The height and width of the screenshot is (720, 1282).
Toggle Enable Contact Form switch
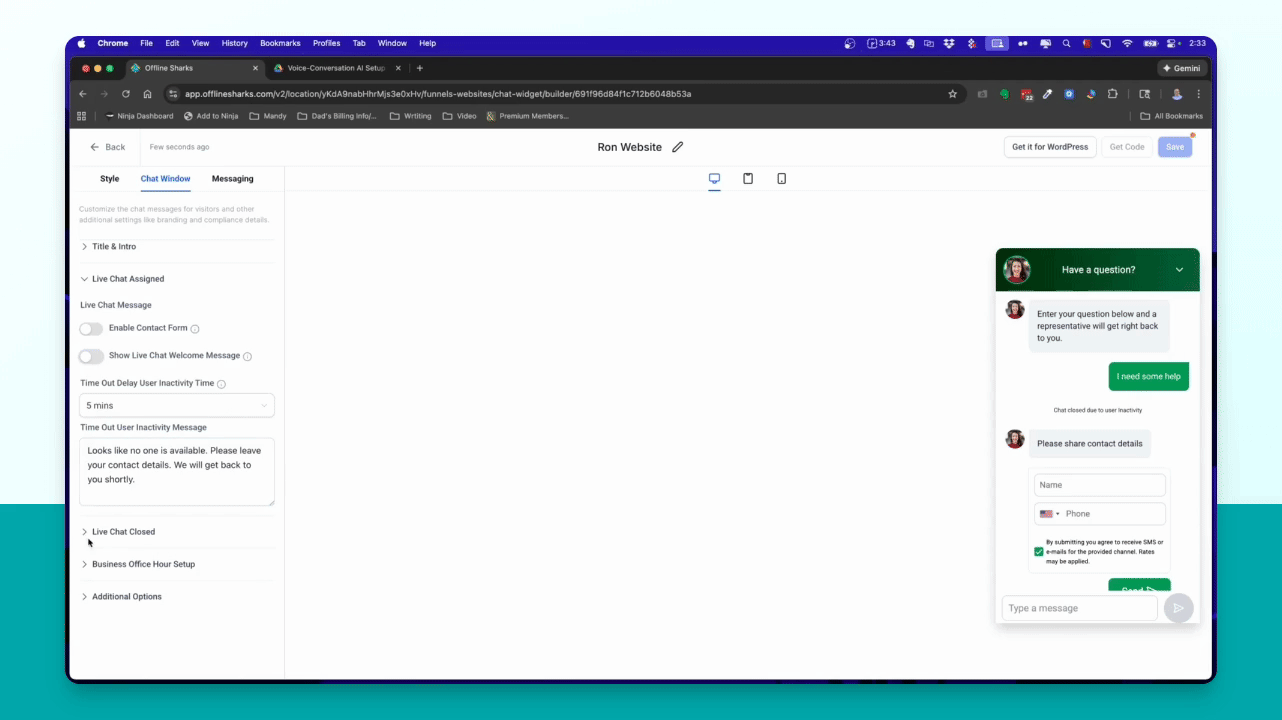[91, 329]
